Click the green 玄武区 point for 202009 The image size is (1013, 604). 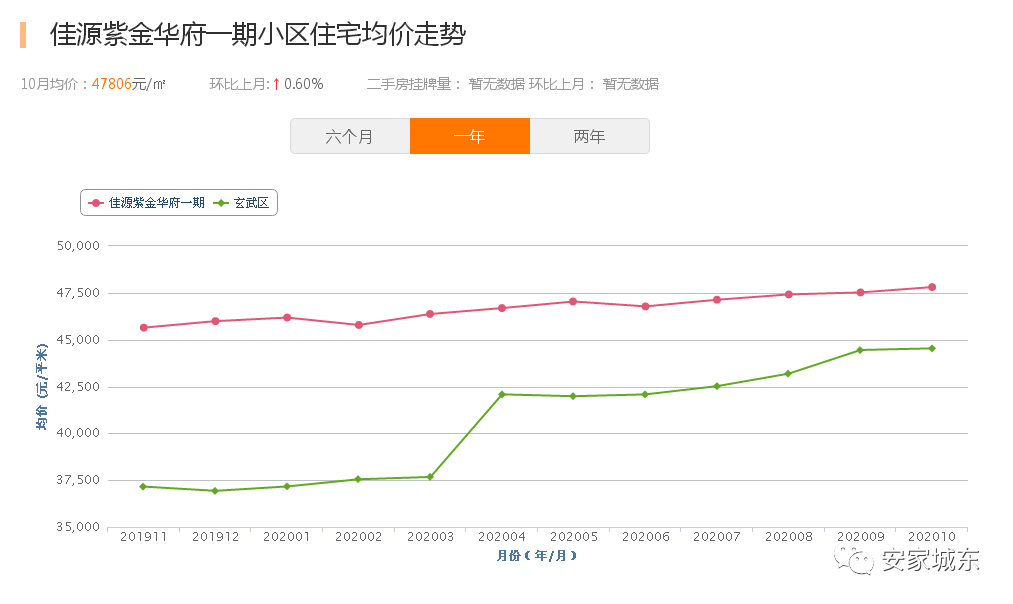[859, 350]
